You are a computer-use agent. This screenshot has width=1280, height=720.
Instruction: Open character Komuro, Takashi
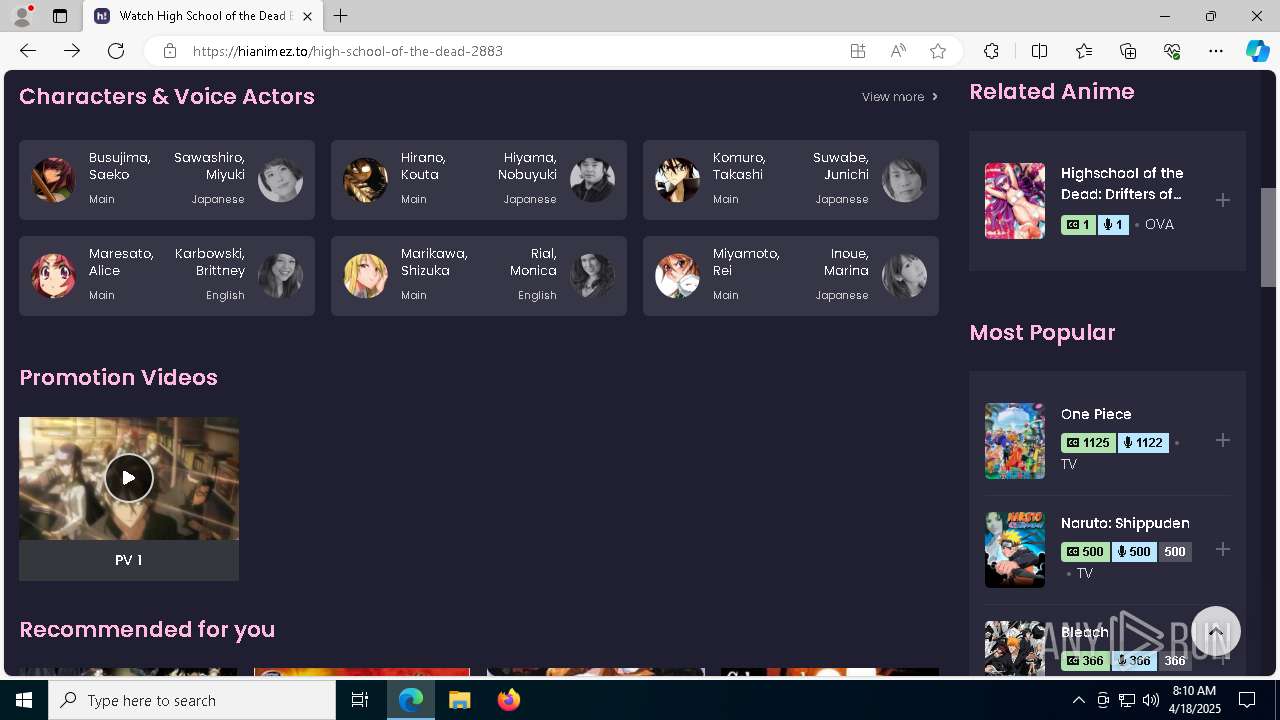(x=739, y=166)
